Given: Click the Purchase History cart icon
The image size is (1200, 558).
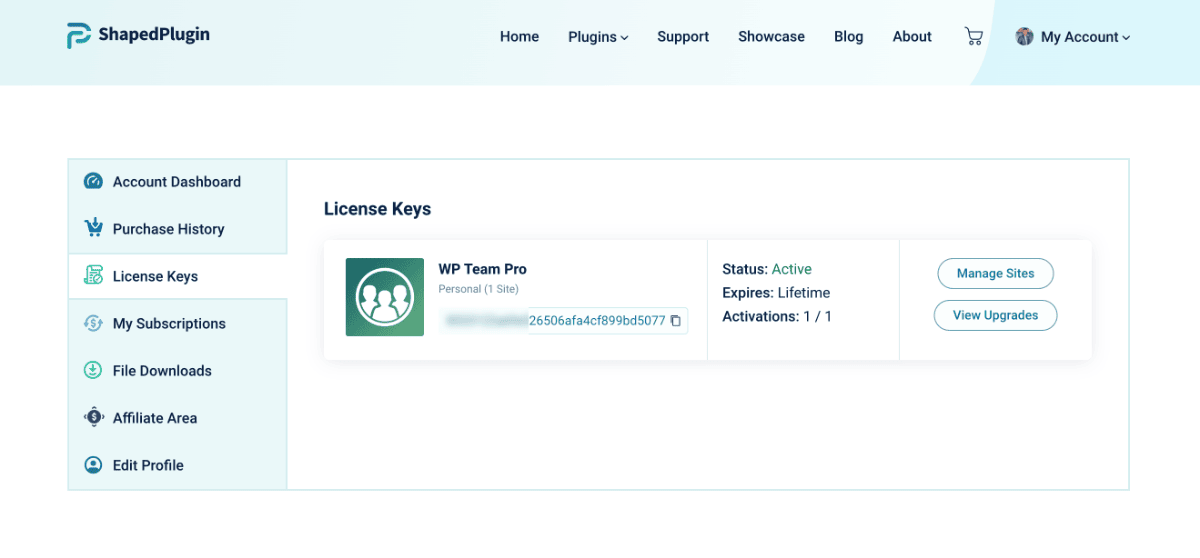Looking at the screenshot, I should (93, 229).
